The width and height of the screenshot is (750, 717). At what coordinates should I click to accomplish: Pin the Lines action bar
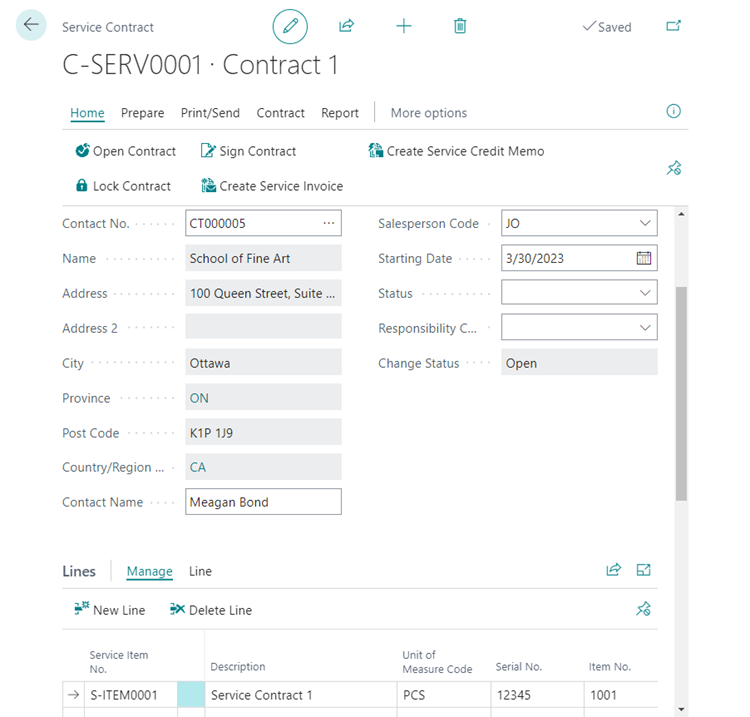point(644,609)
